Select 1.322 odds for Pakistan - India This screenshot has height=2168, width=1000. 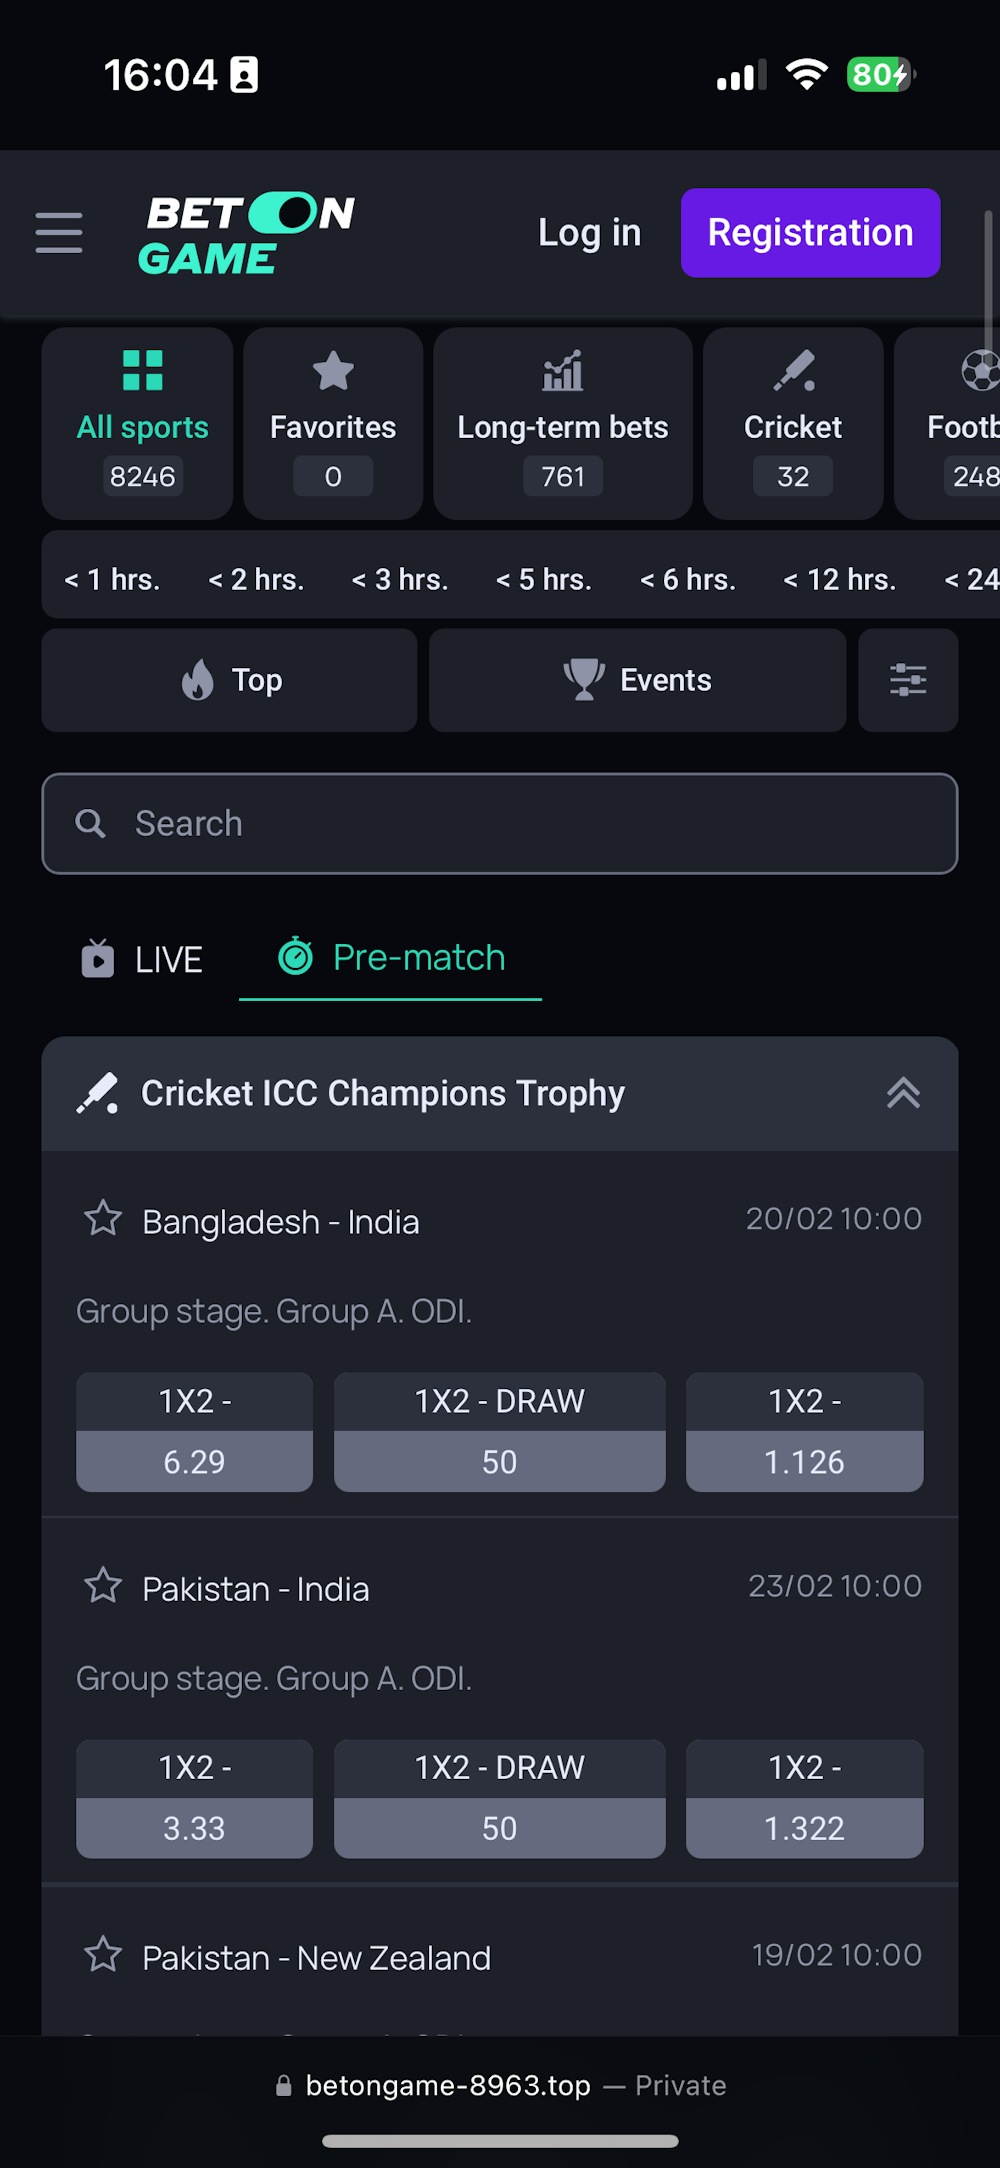click(x=804, y=1828)
